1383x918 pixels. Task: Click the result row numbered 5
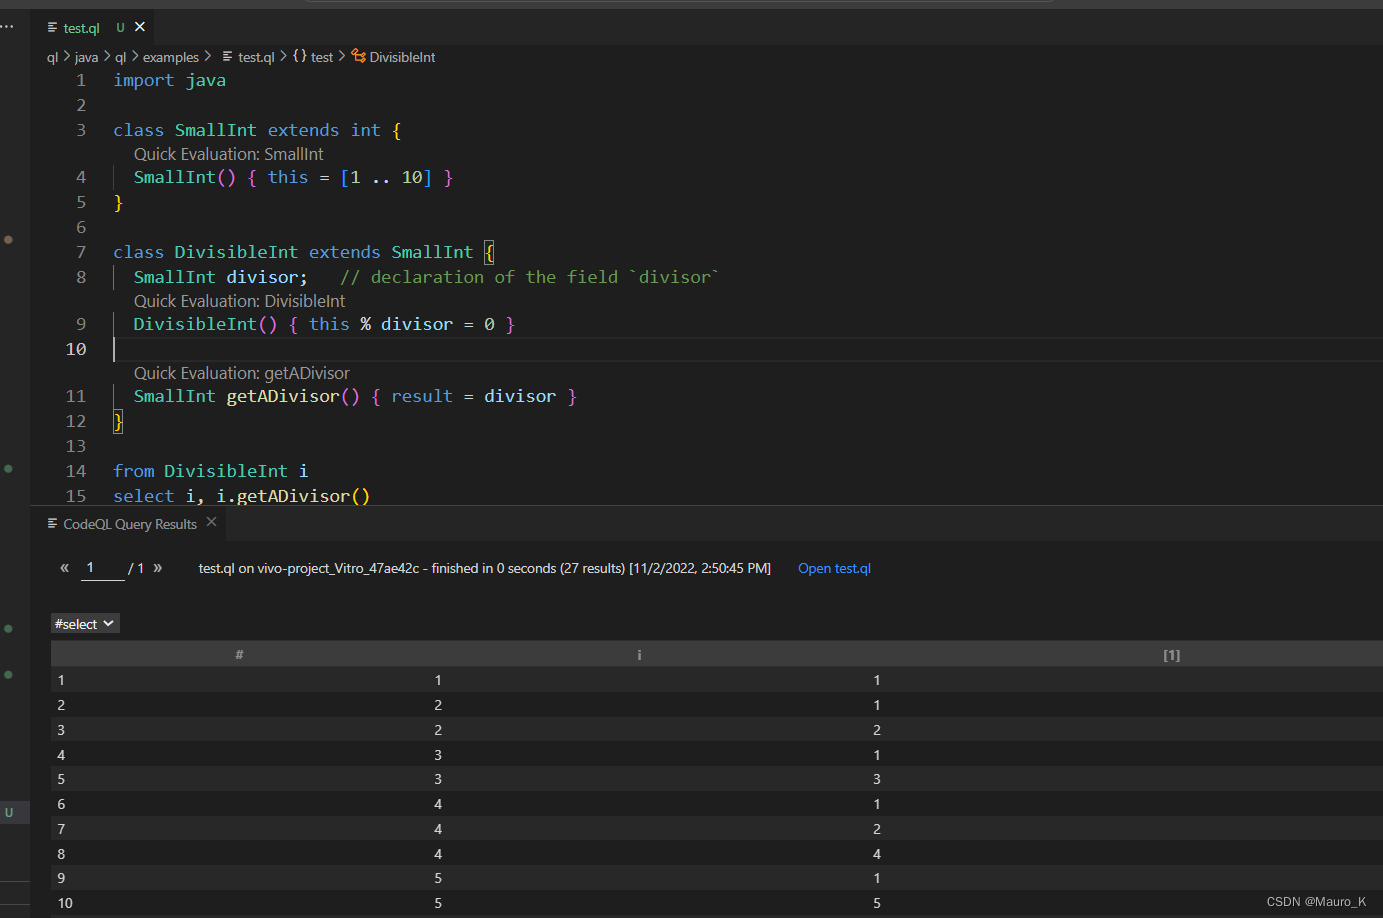click(x=716, y=779)
